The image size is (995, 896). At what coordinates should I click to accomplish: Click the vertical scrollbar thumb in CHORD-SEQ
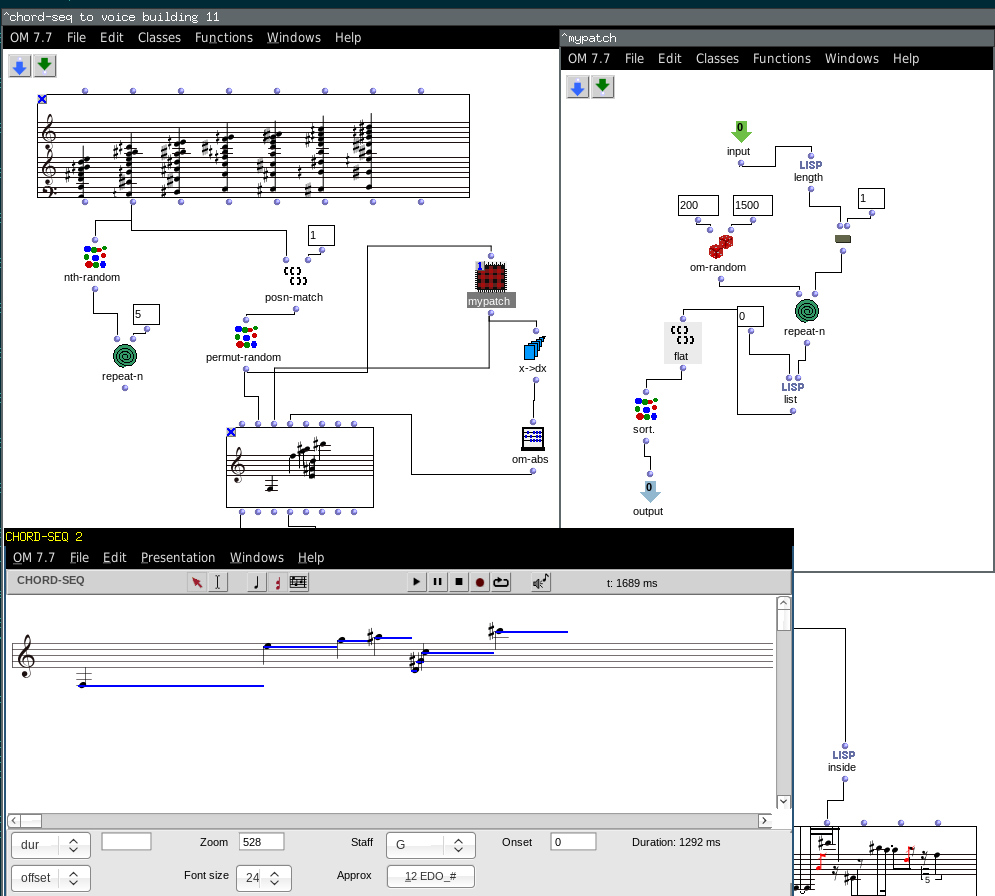point(784,620)
